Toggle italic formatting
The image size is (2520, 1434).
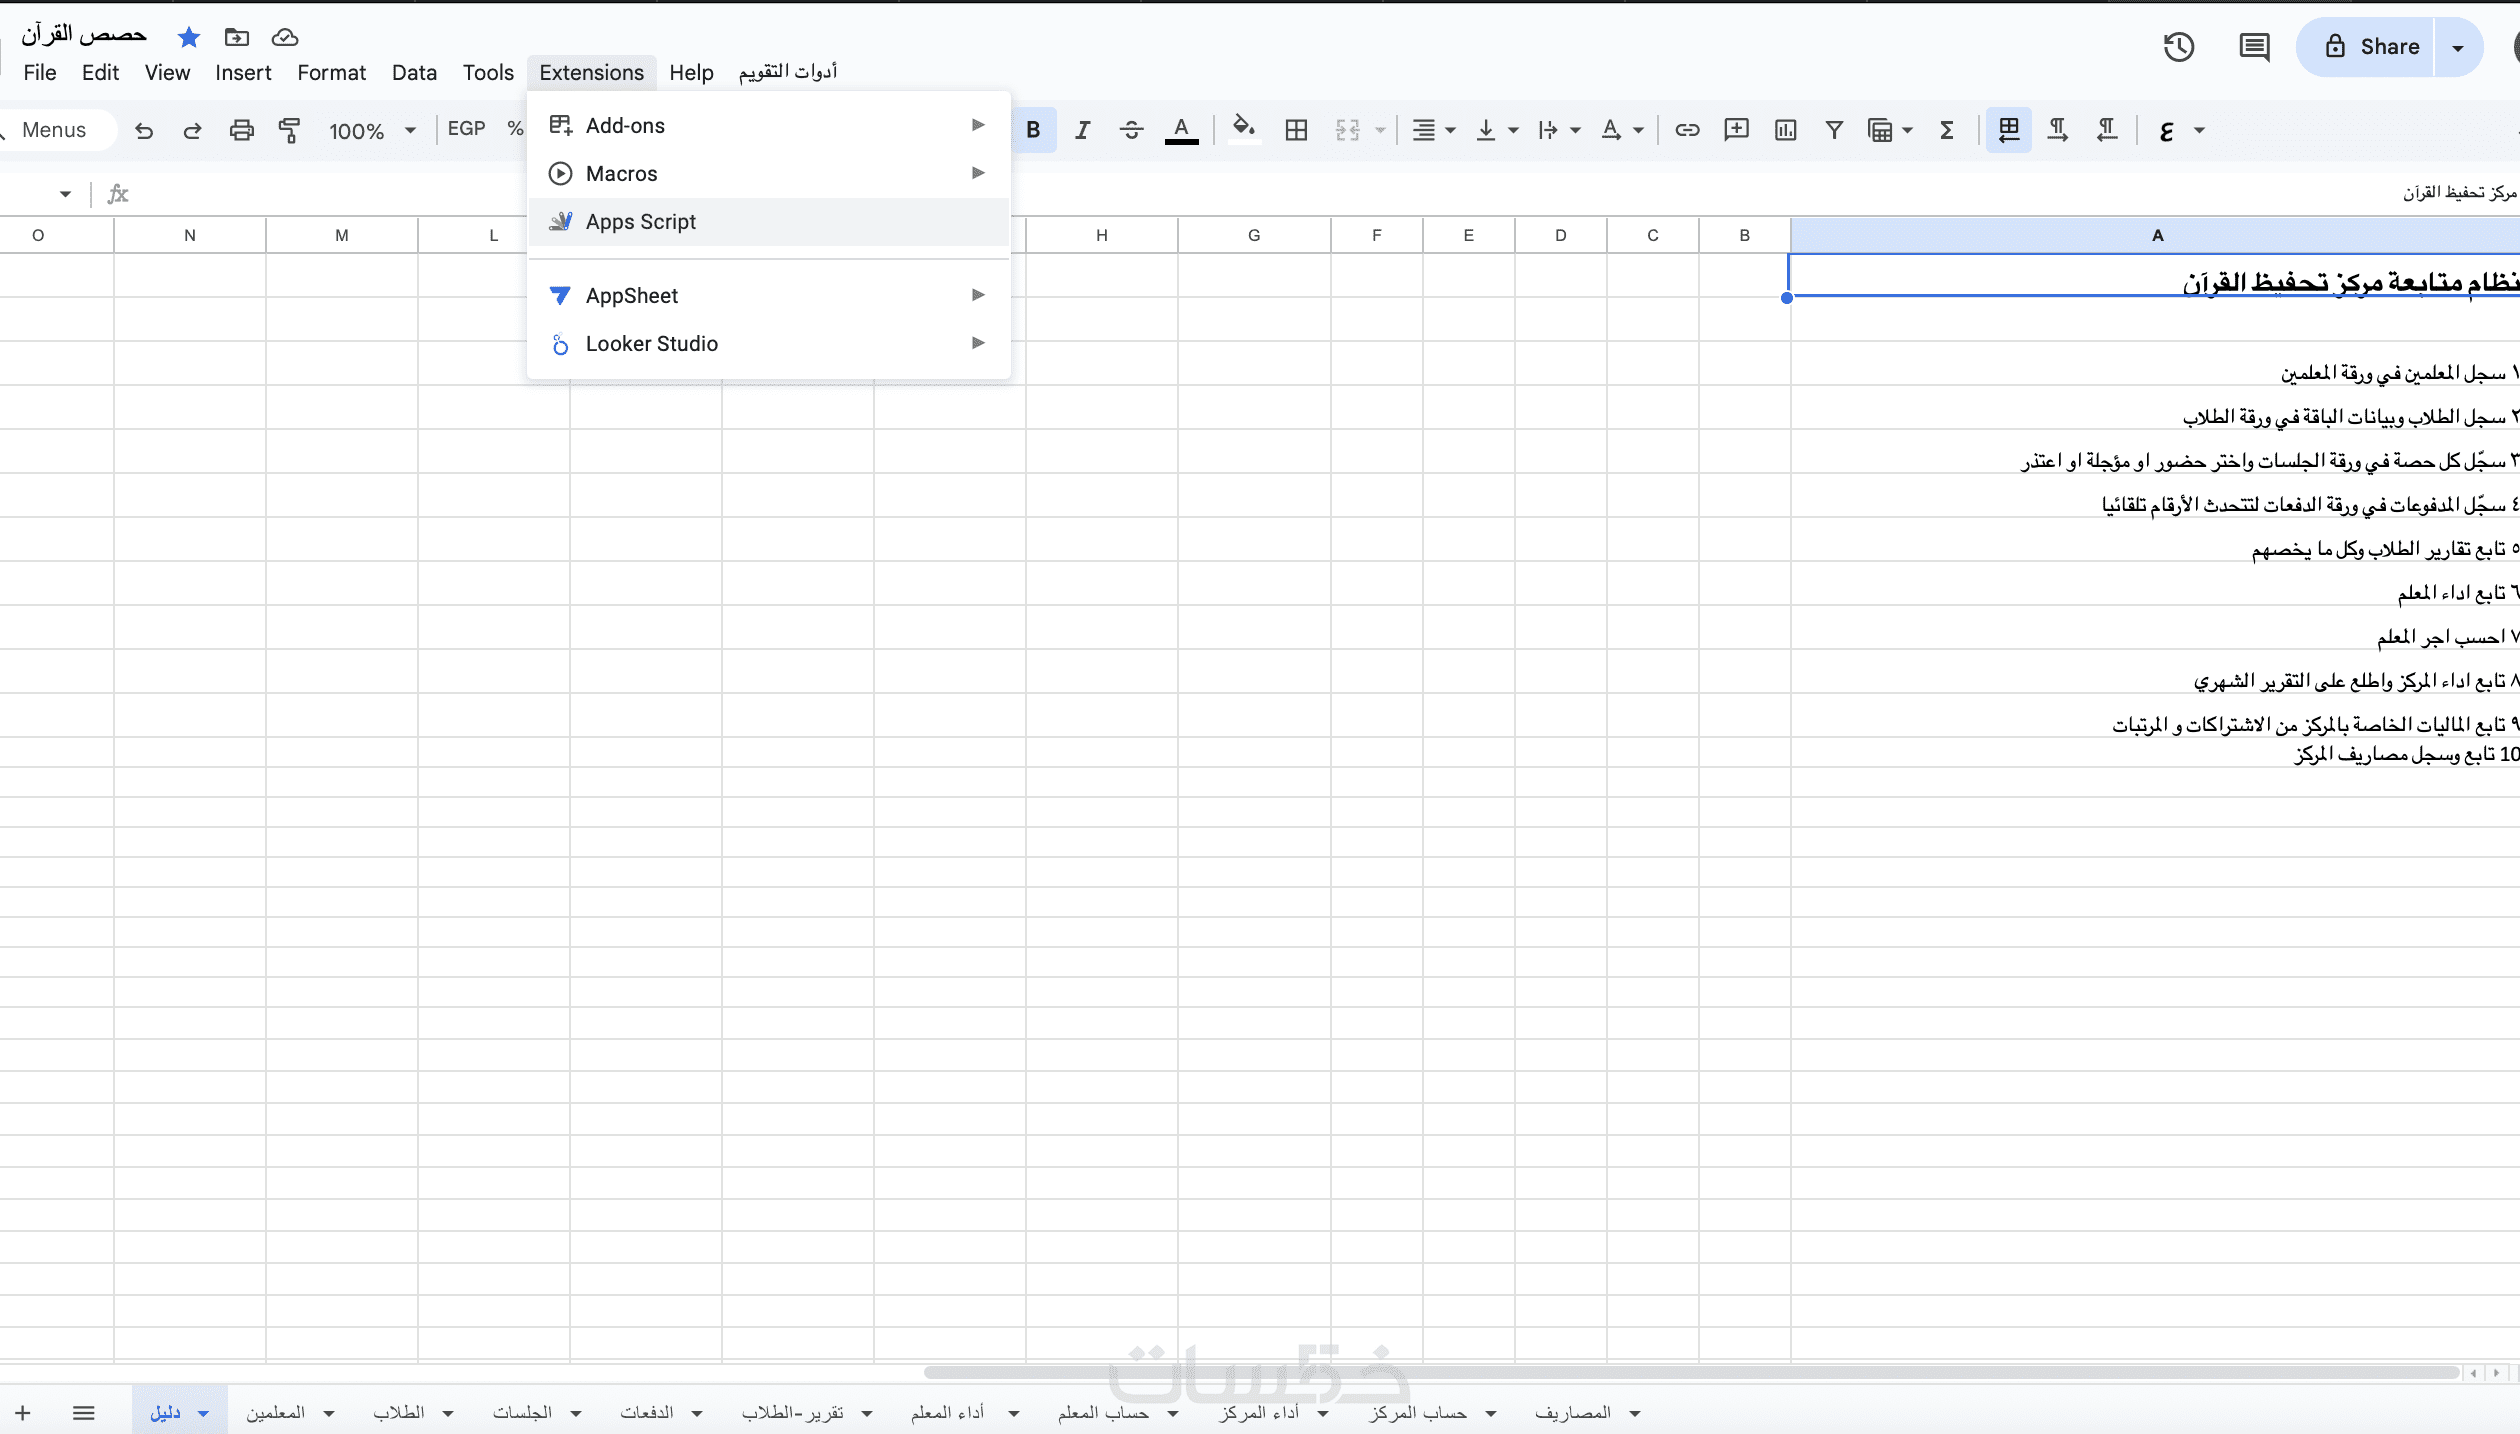pyautogui.click(x=1082, y=130)
